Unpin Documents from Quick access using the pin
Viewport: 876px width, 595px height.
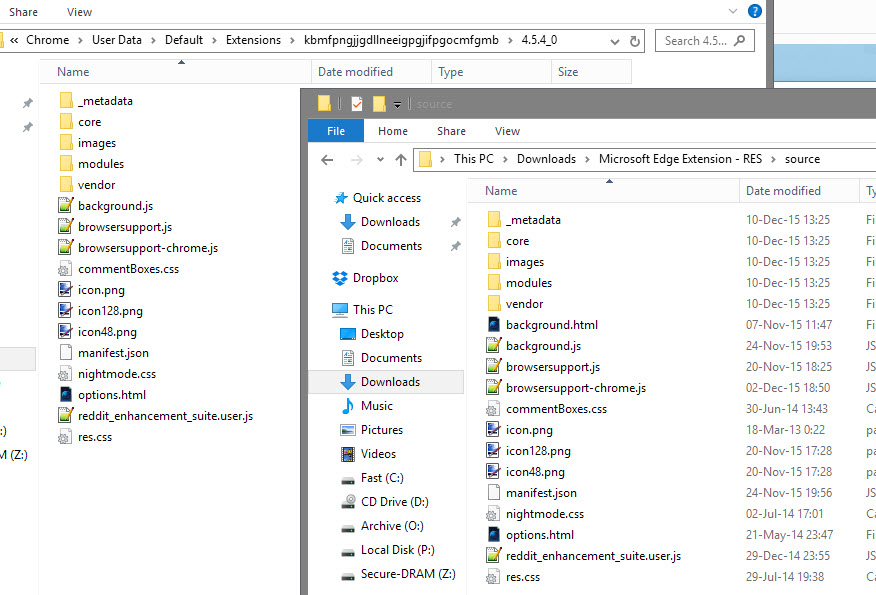click(456, 246)
